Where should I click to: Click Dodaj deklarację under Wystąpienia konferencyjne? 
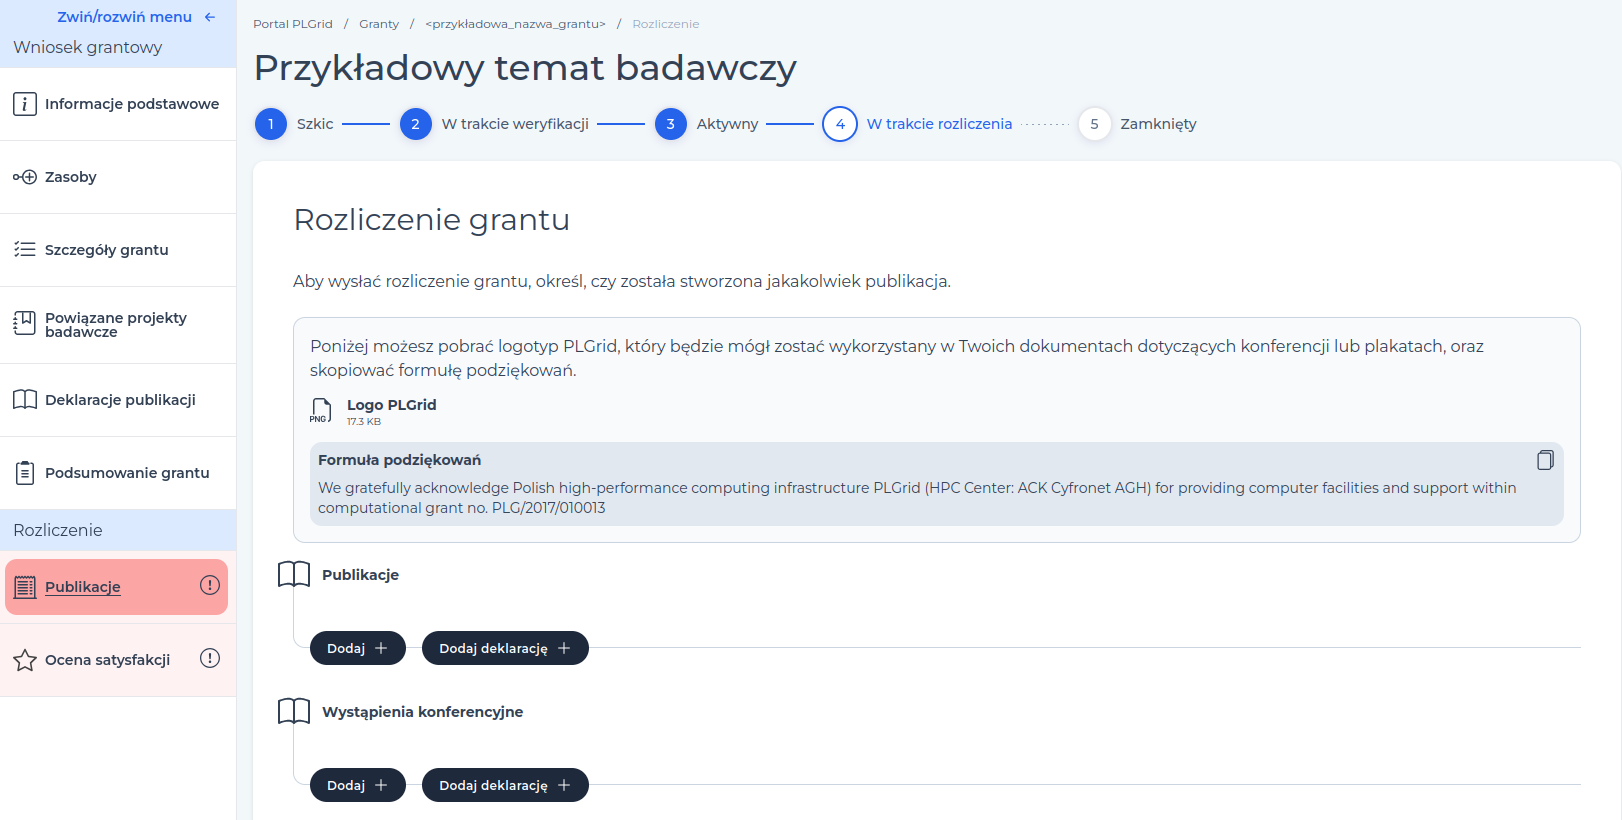[505, 785]
